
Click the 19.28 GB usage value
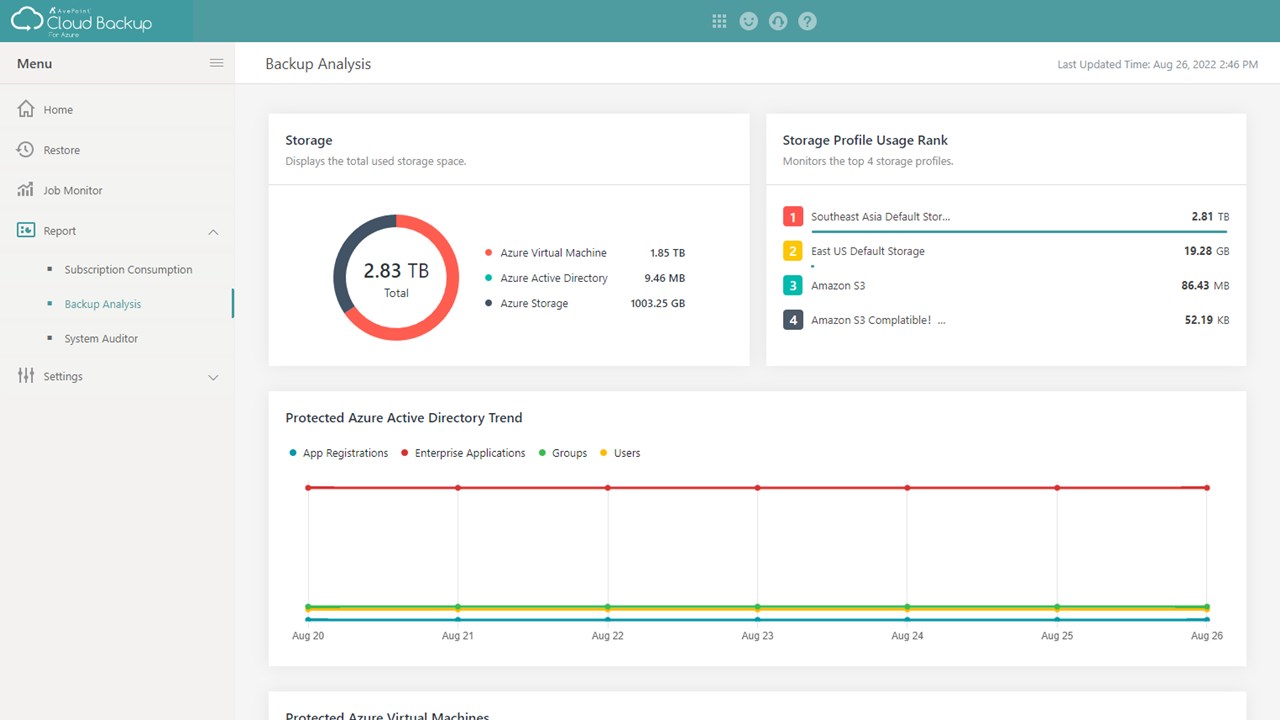(x=1207, y=251)
